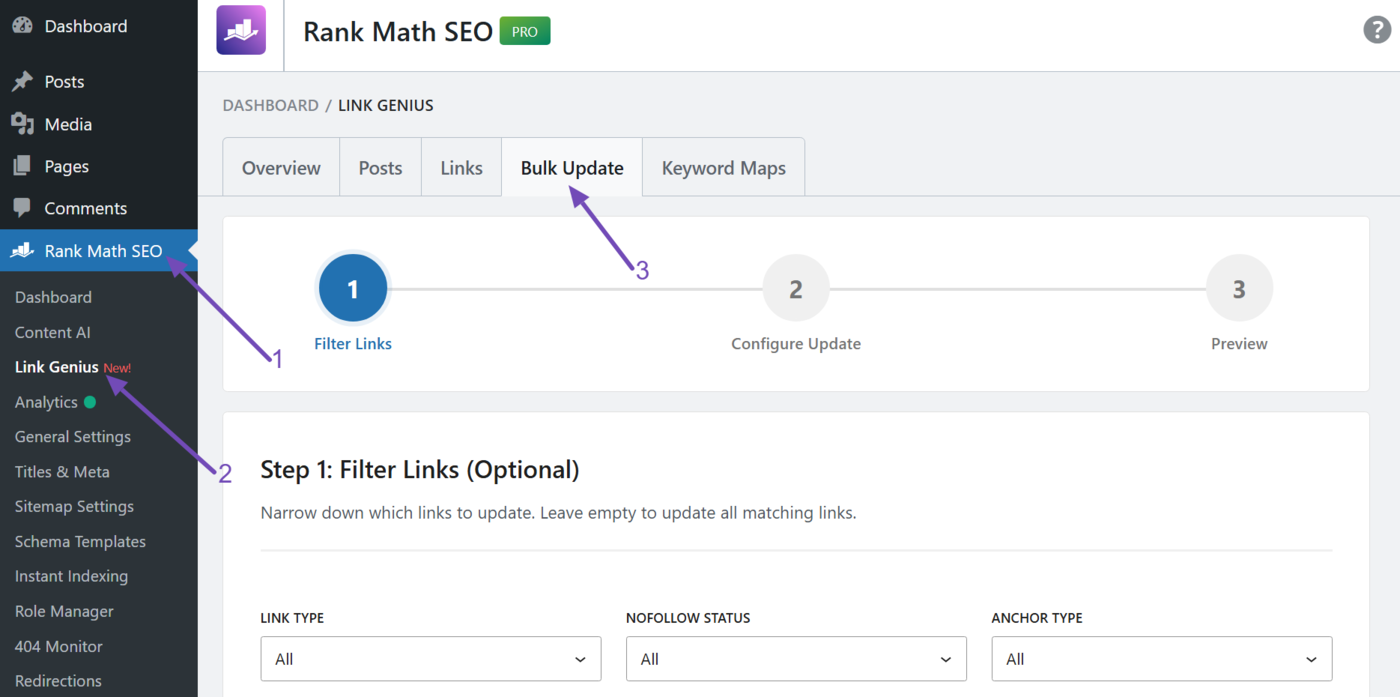The image size is (1400, 697).
Task: Open Rank Math Dashboard submenu item
Action: 53,297
